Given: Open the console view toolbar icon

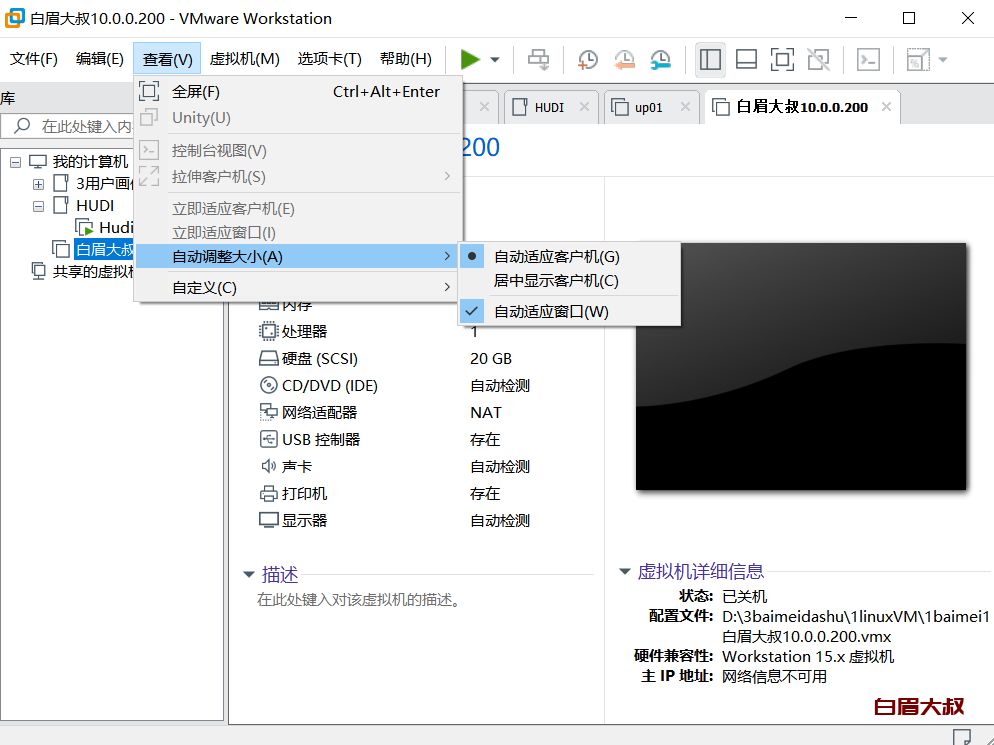Looking at the screenshot, I should coord(868,60).
